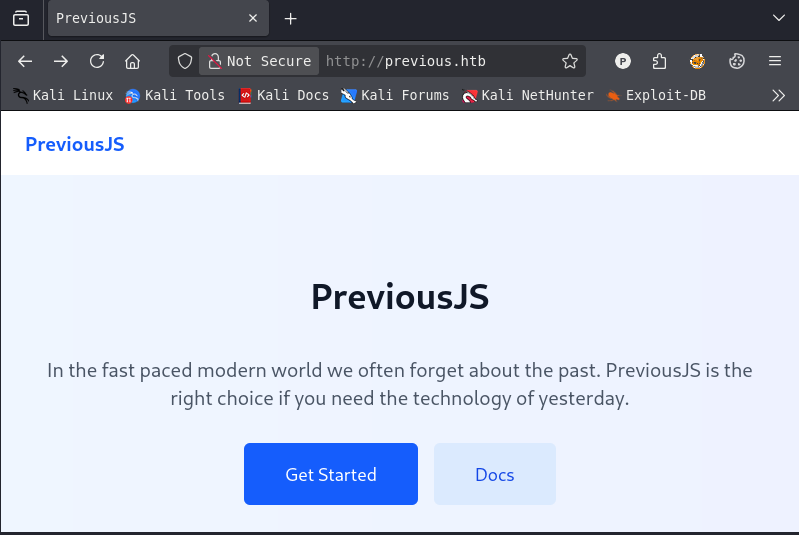Open the tracking protection shield icon
The image size is (799, 535).
[x=184, y=62]
